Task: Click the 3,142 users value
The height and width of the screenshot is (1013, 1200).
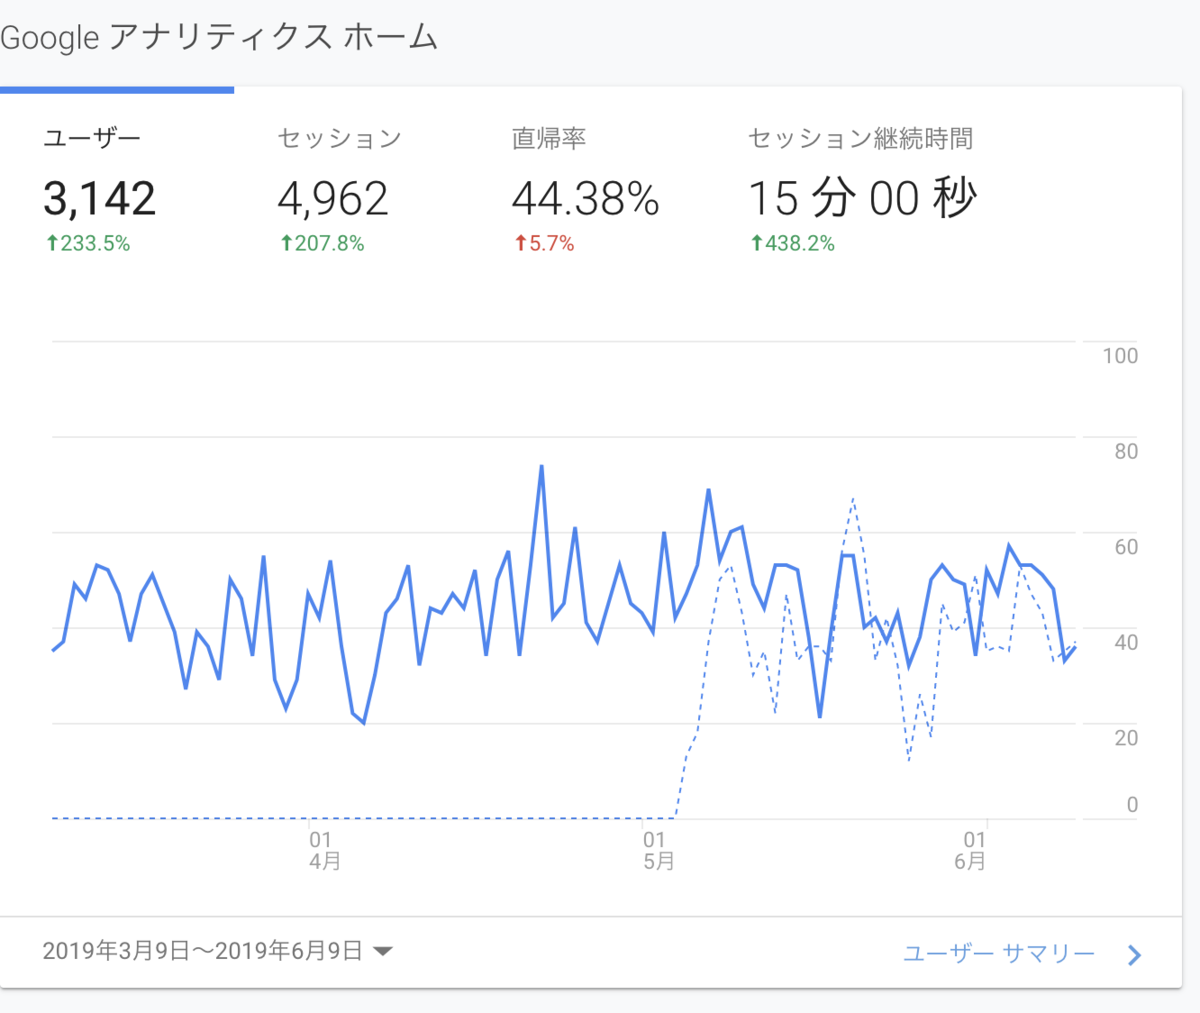Action: [x=99, y=198]
